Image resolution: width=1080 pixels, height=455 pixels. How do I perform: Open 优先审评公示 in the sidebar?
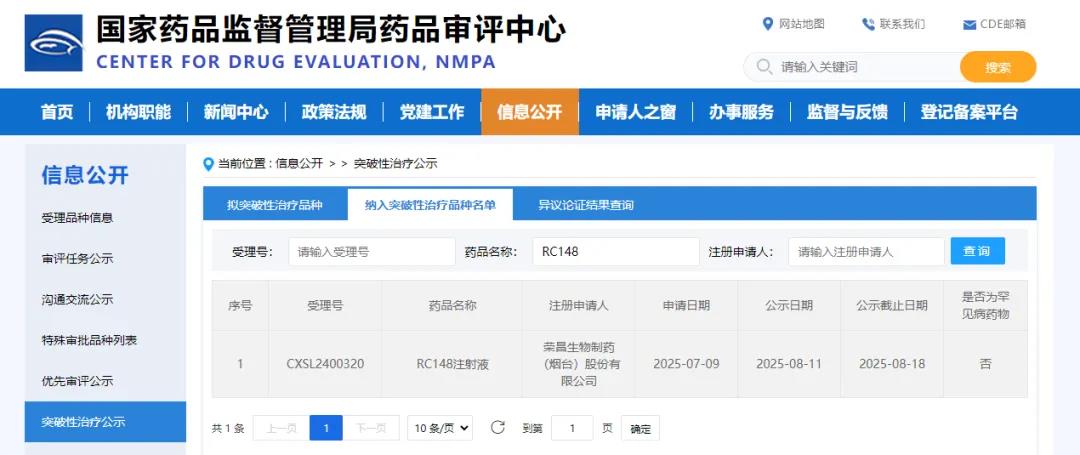(x=77, y=381)
